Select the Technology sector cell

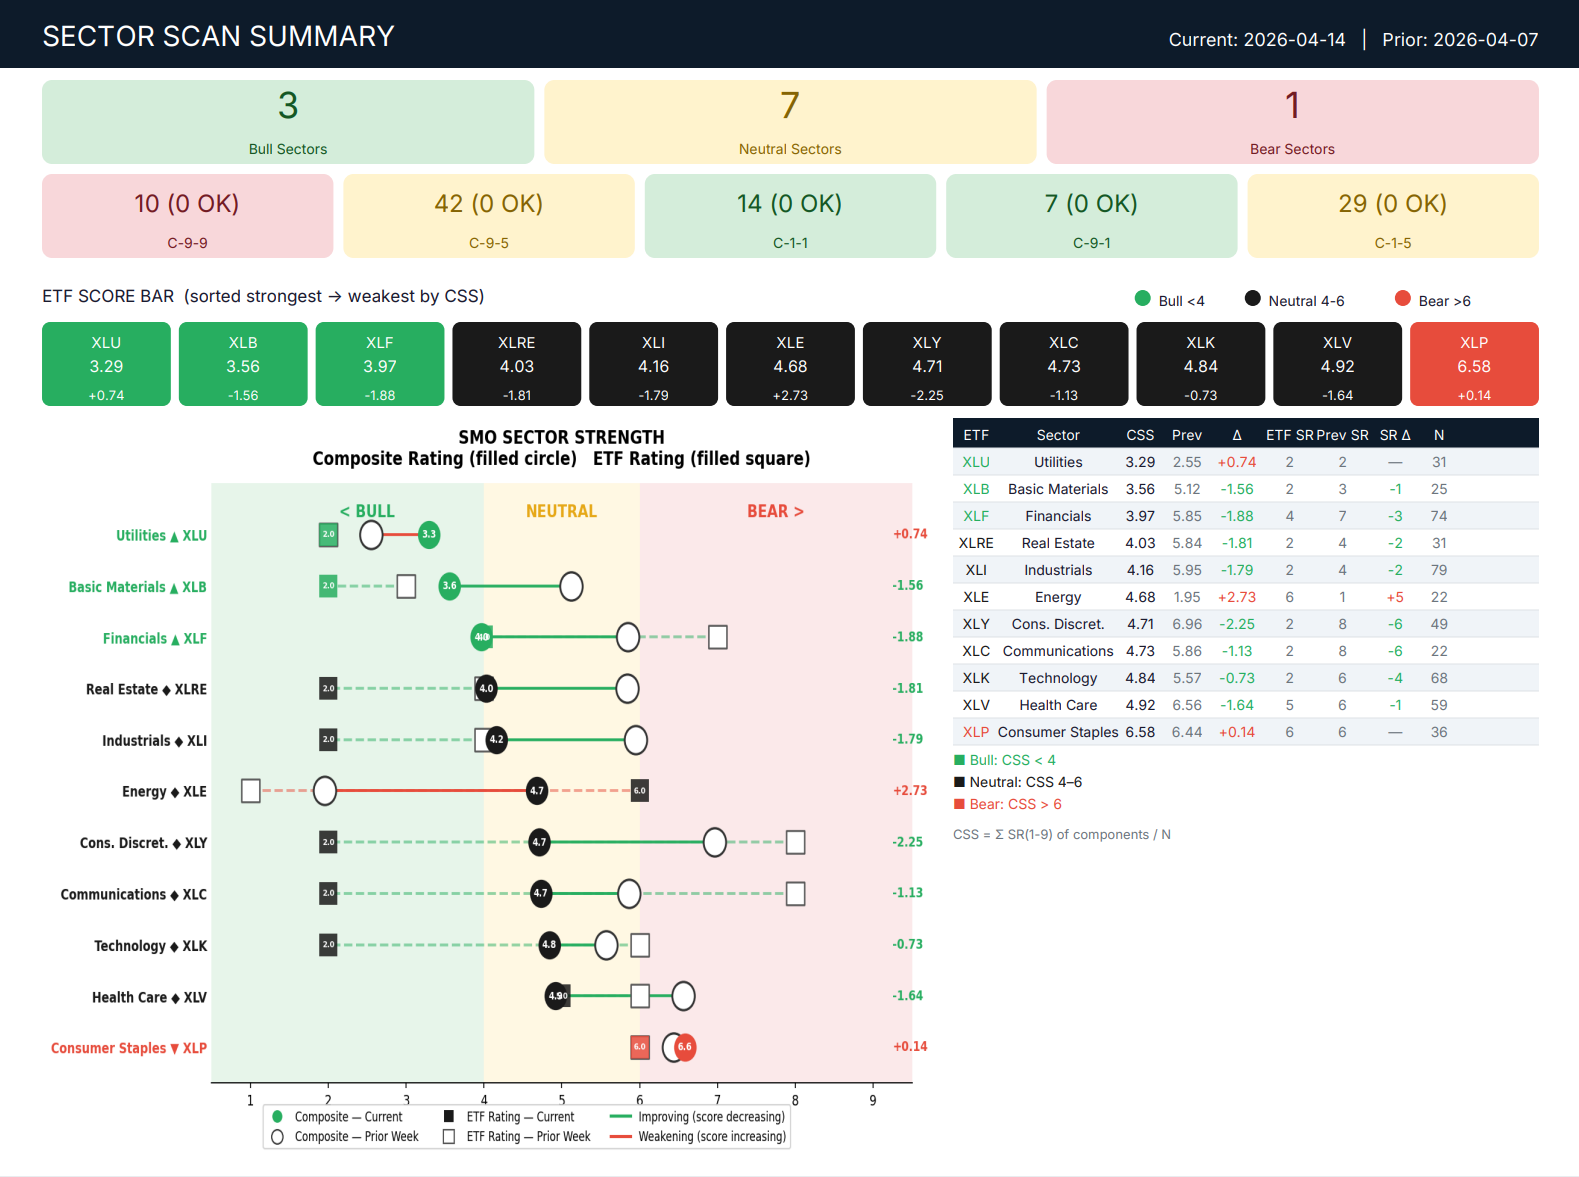click(x=1058, y=678)
